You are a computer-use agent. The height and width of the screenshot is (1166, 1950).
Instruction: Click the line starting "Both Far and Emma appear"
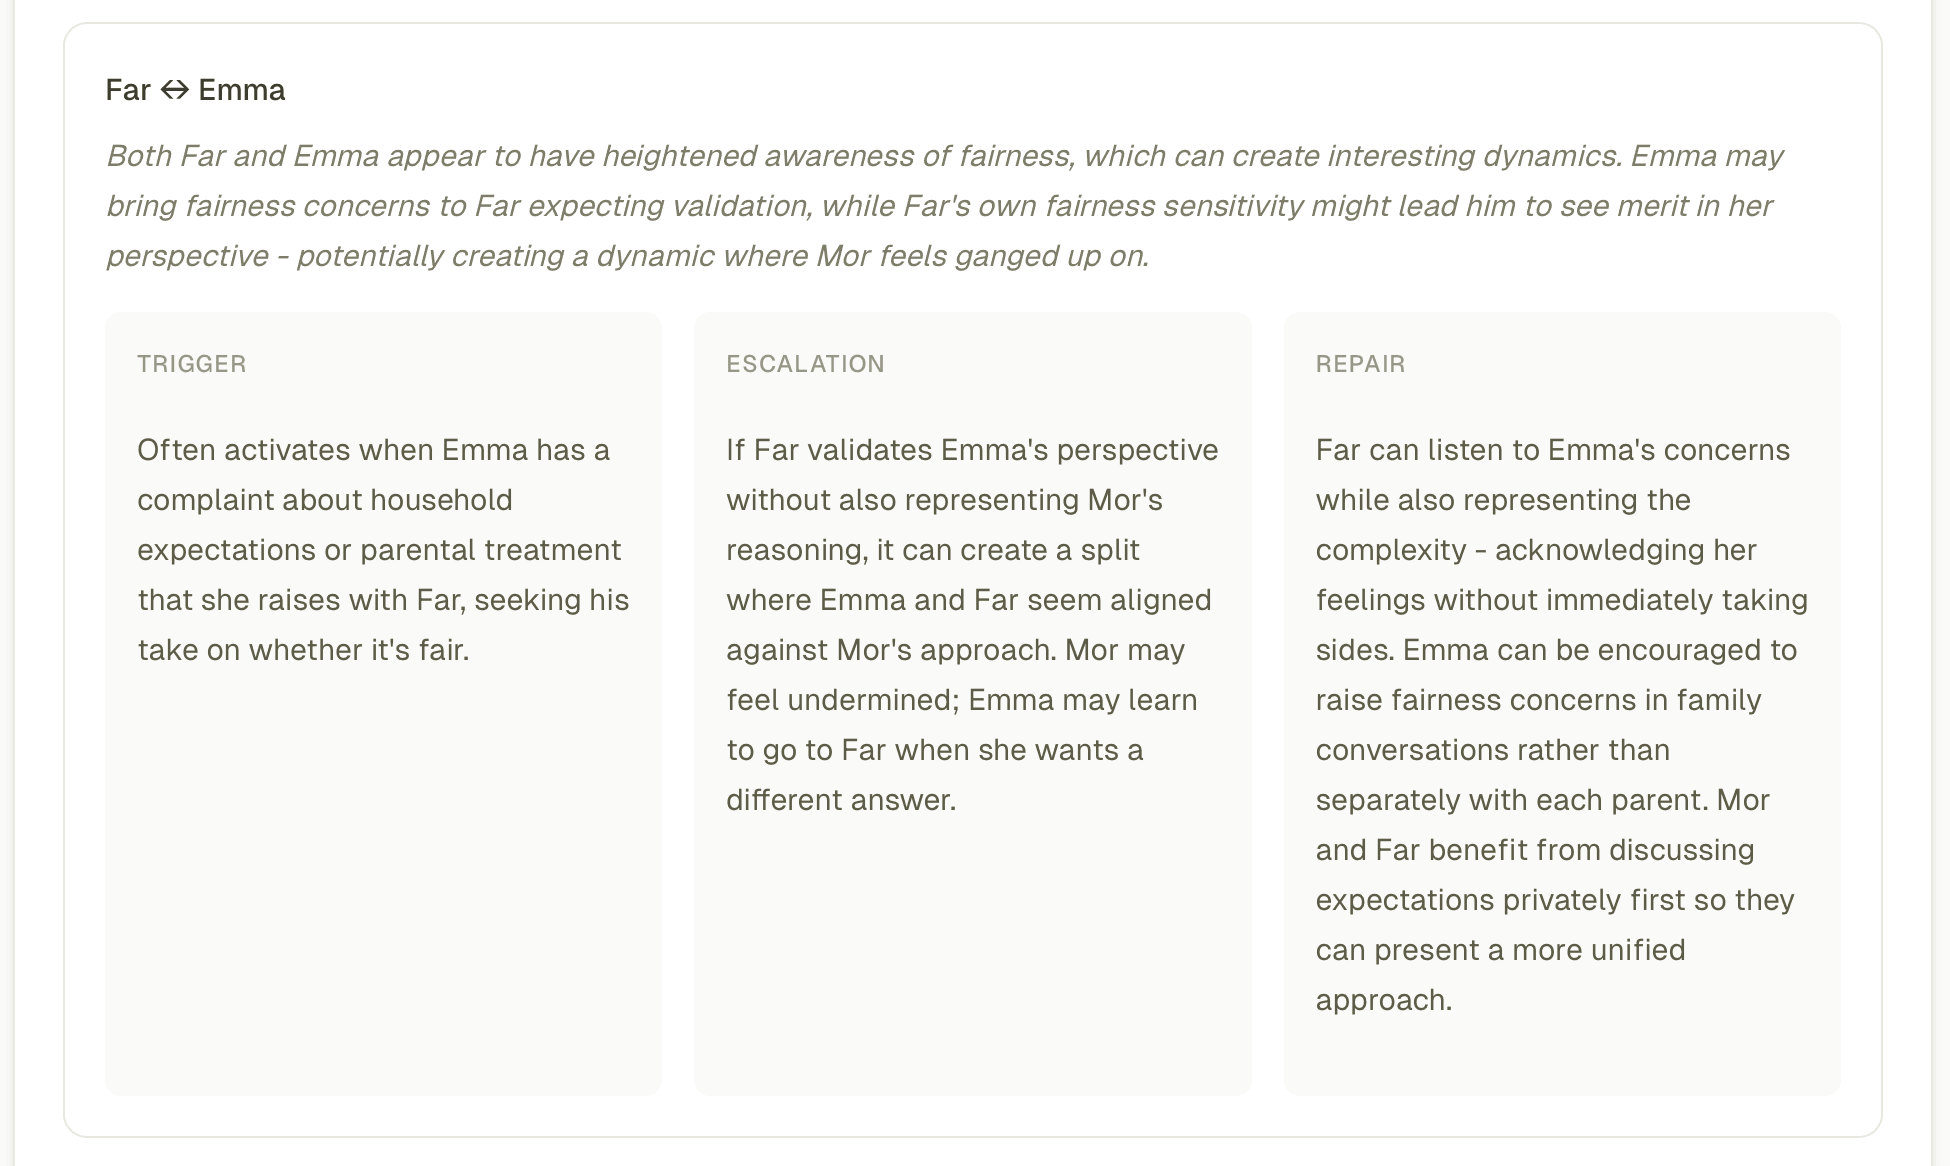point(944,156)
